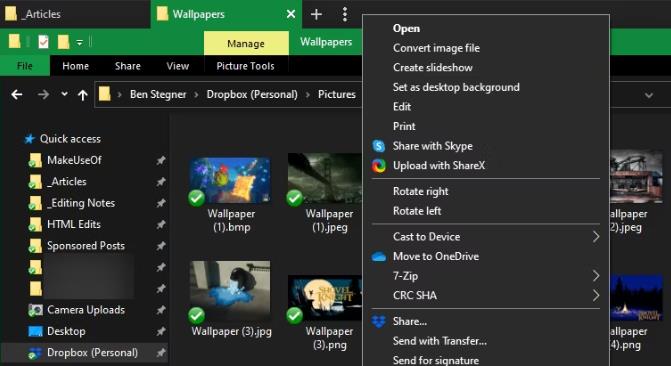The height and width of the screenshot is (366, 671).
Task: Click the ShareX icon in context menu
Action: point(379,166)
